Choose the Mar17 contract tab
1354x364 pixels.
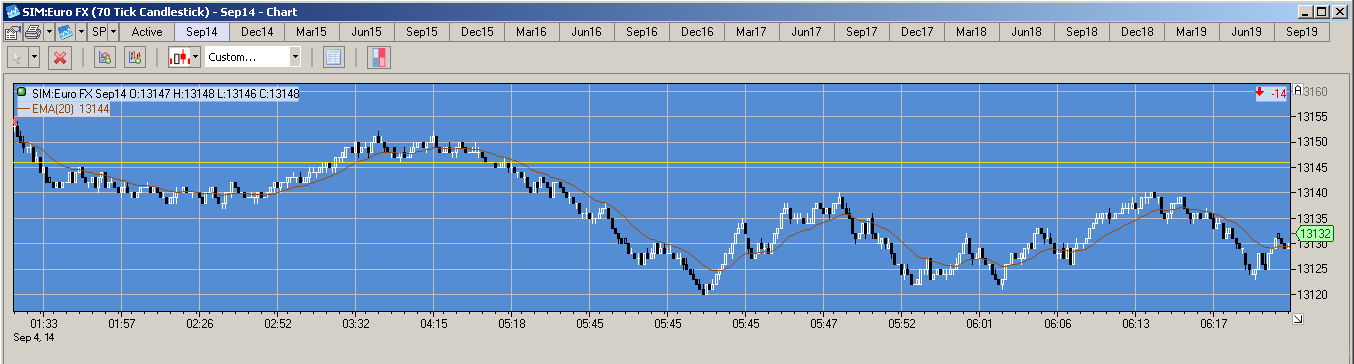point(752,31)
